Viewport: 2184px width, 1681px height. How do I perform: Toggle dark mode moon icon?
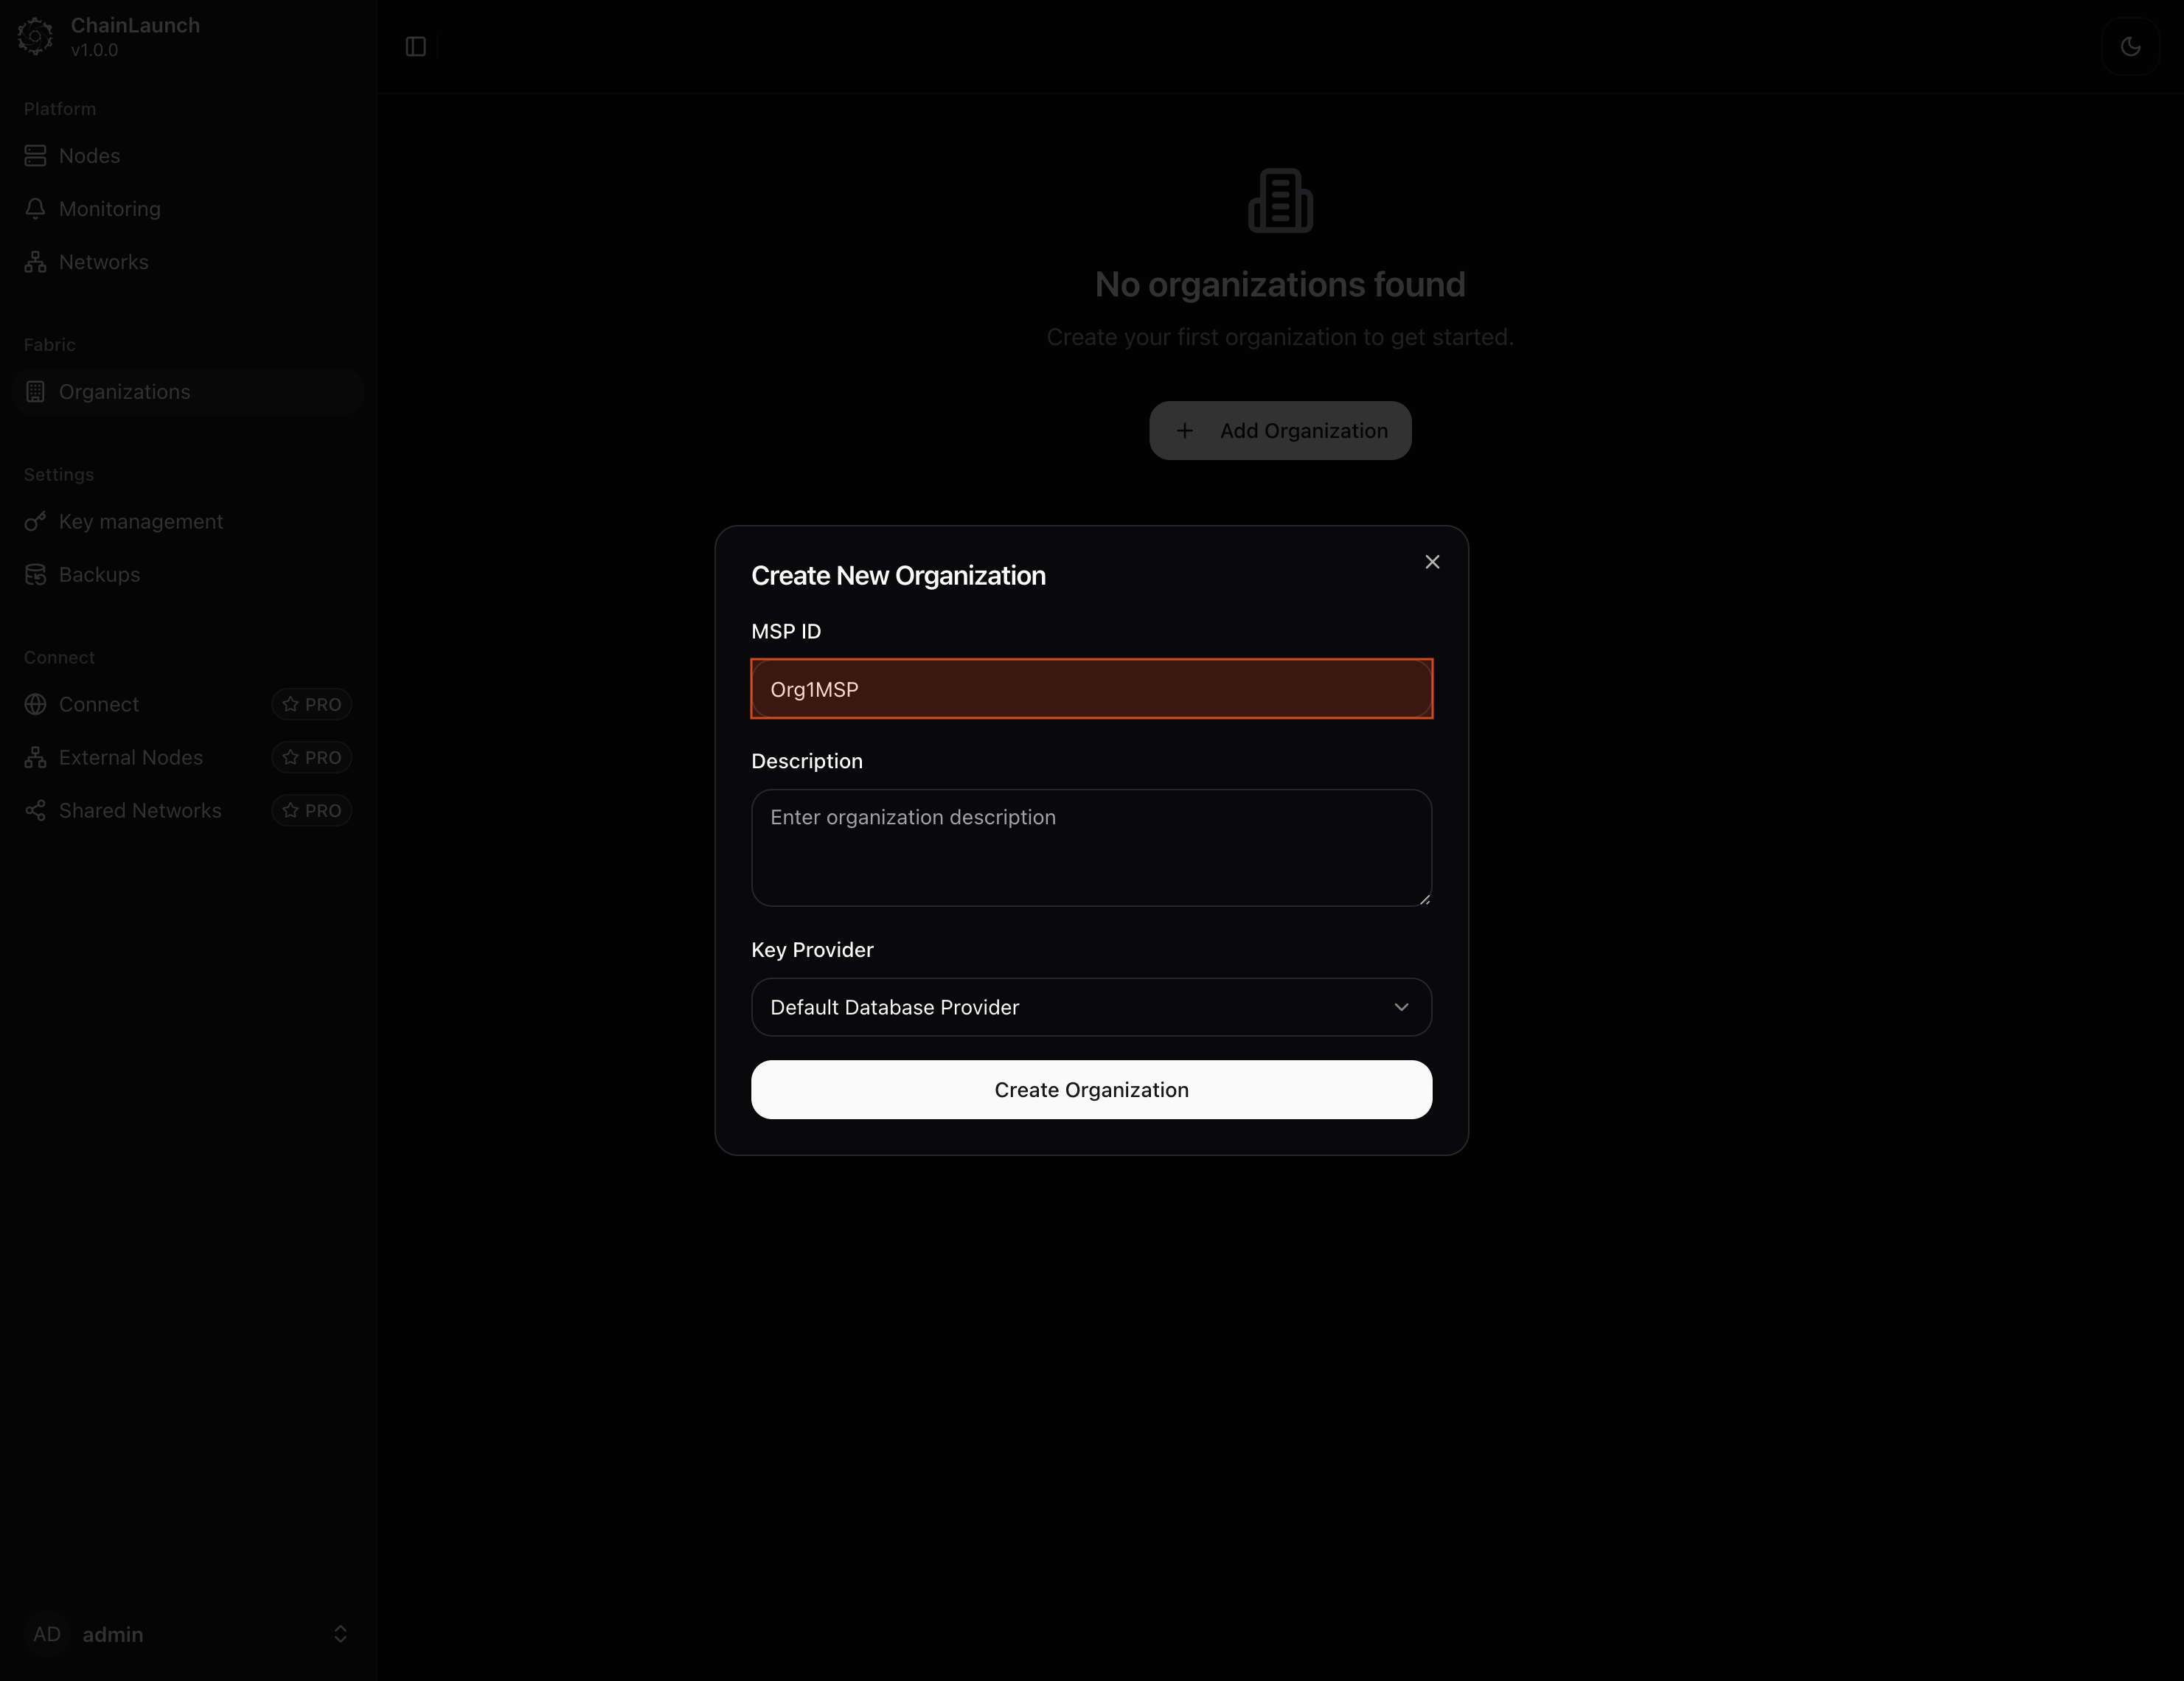(x=2130, y=47)
